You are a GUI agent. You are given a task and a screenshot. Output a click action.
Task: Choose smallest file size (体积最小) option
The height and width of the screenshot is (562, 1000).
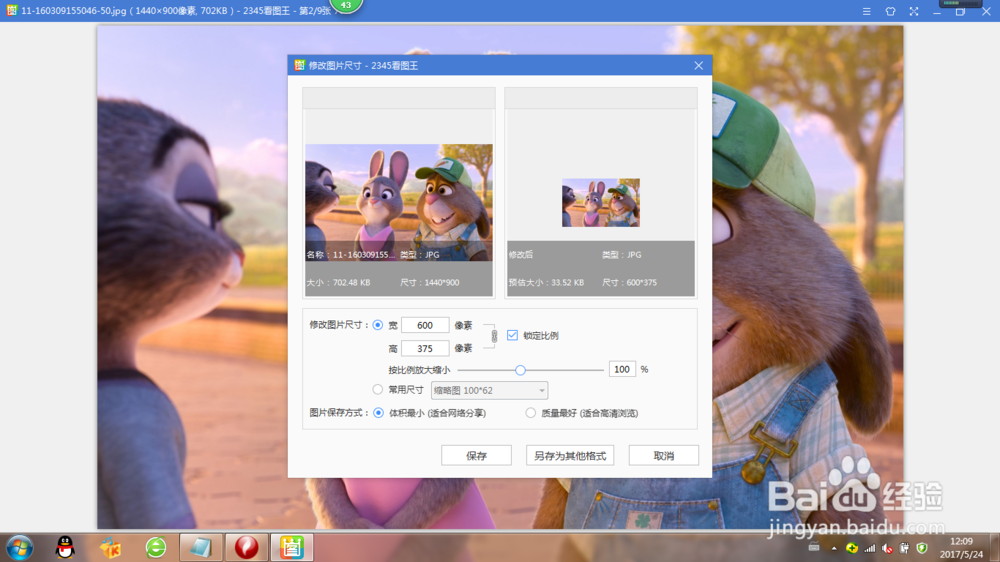pos(378,413)
